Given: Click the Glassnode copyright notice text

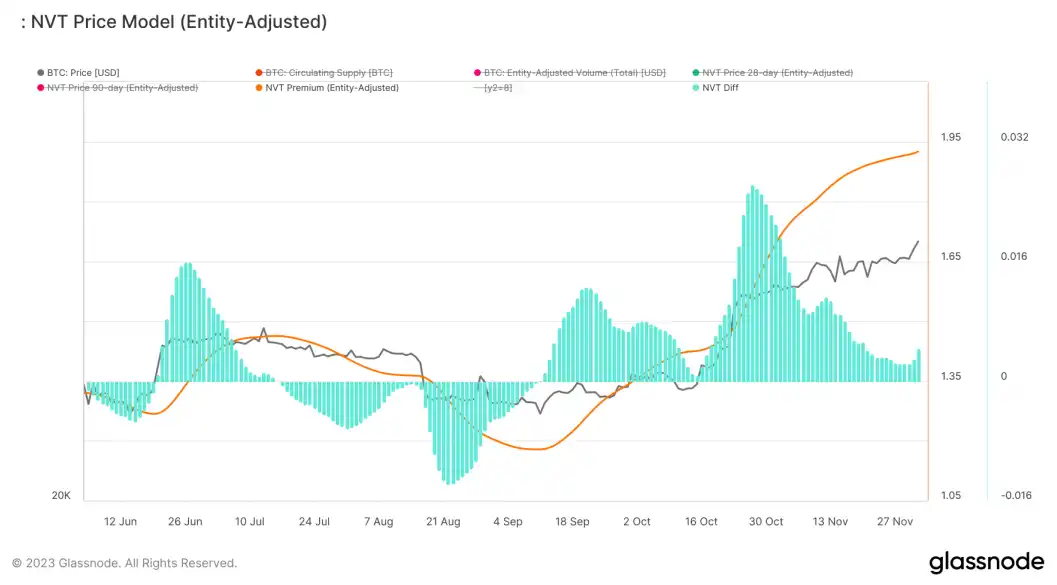Looking at the screenshot, I should click(124, 563).
